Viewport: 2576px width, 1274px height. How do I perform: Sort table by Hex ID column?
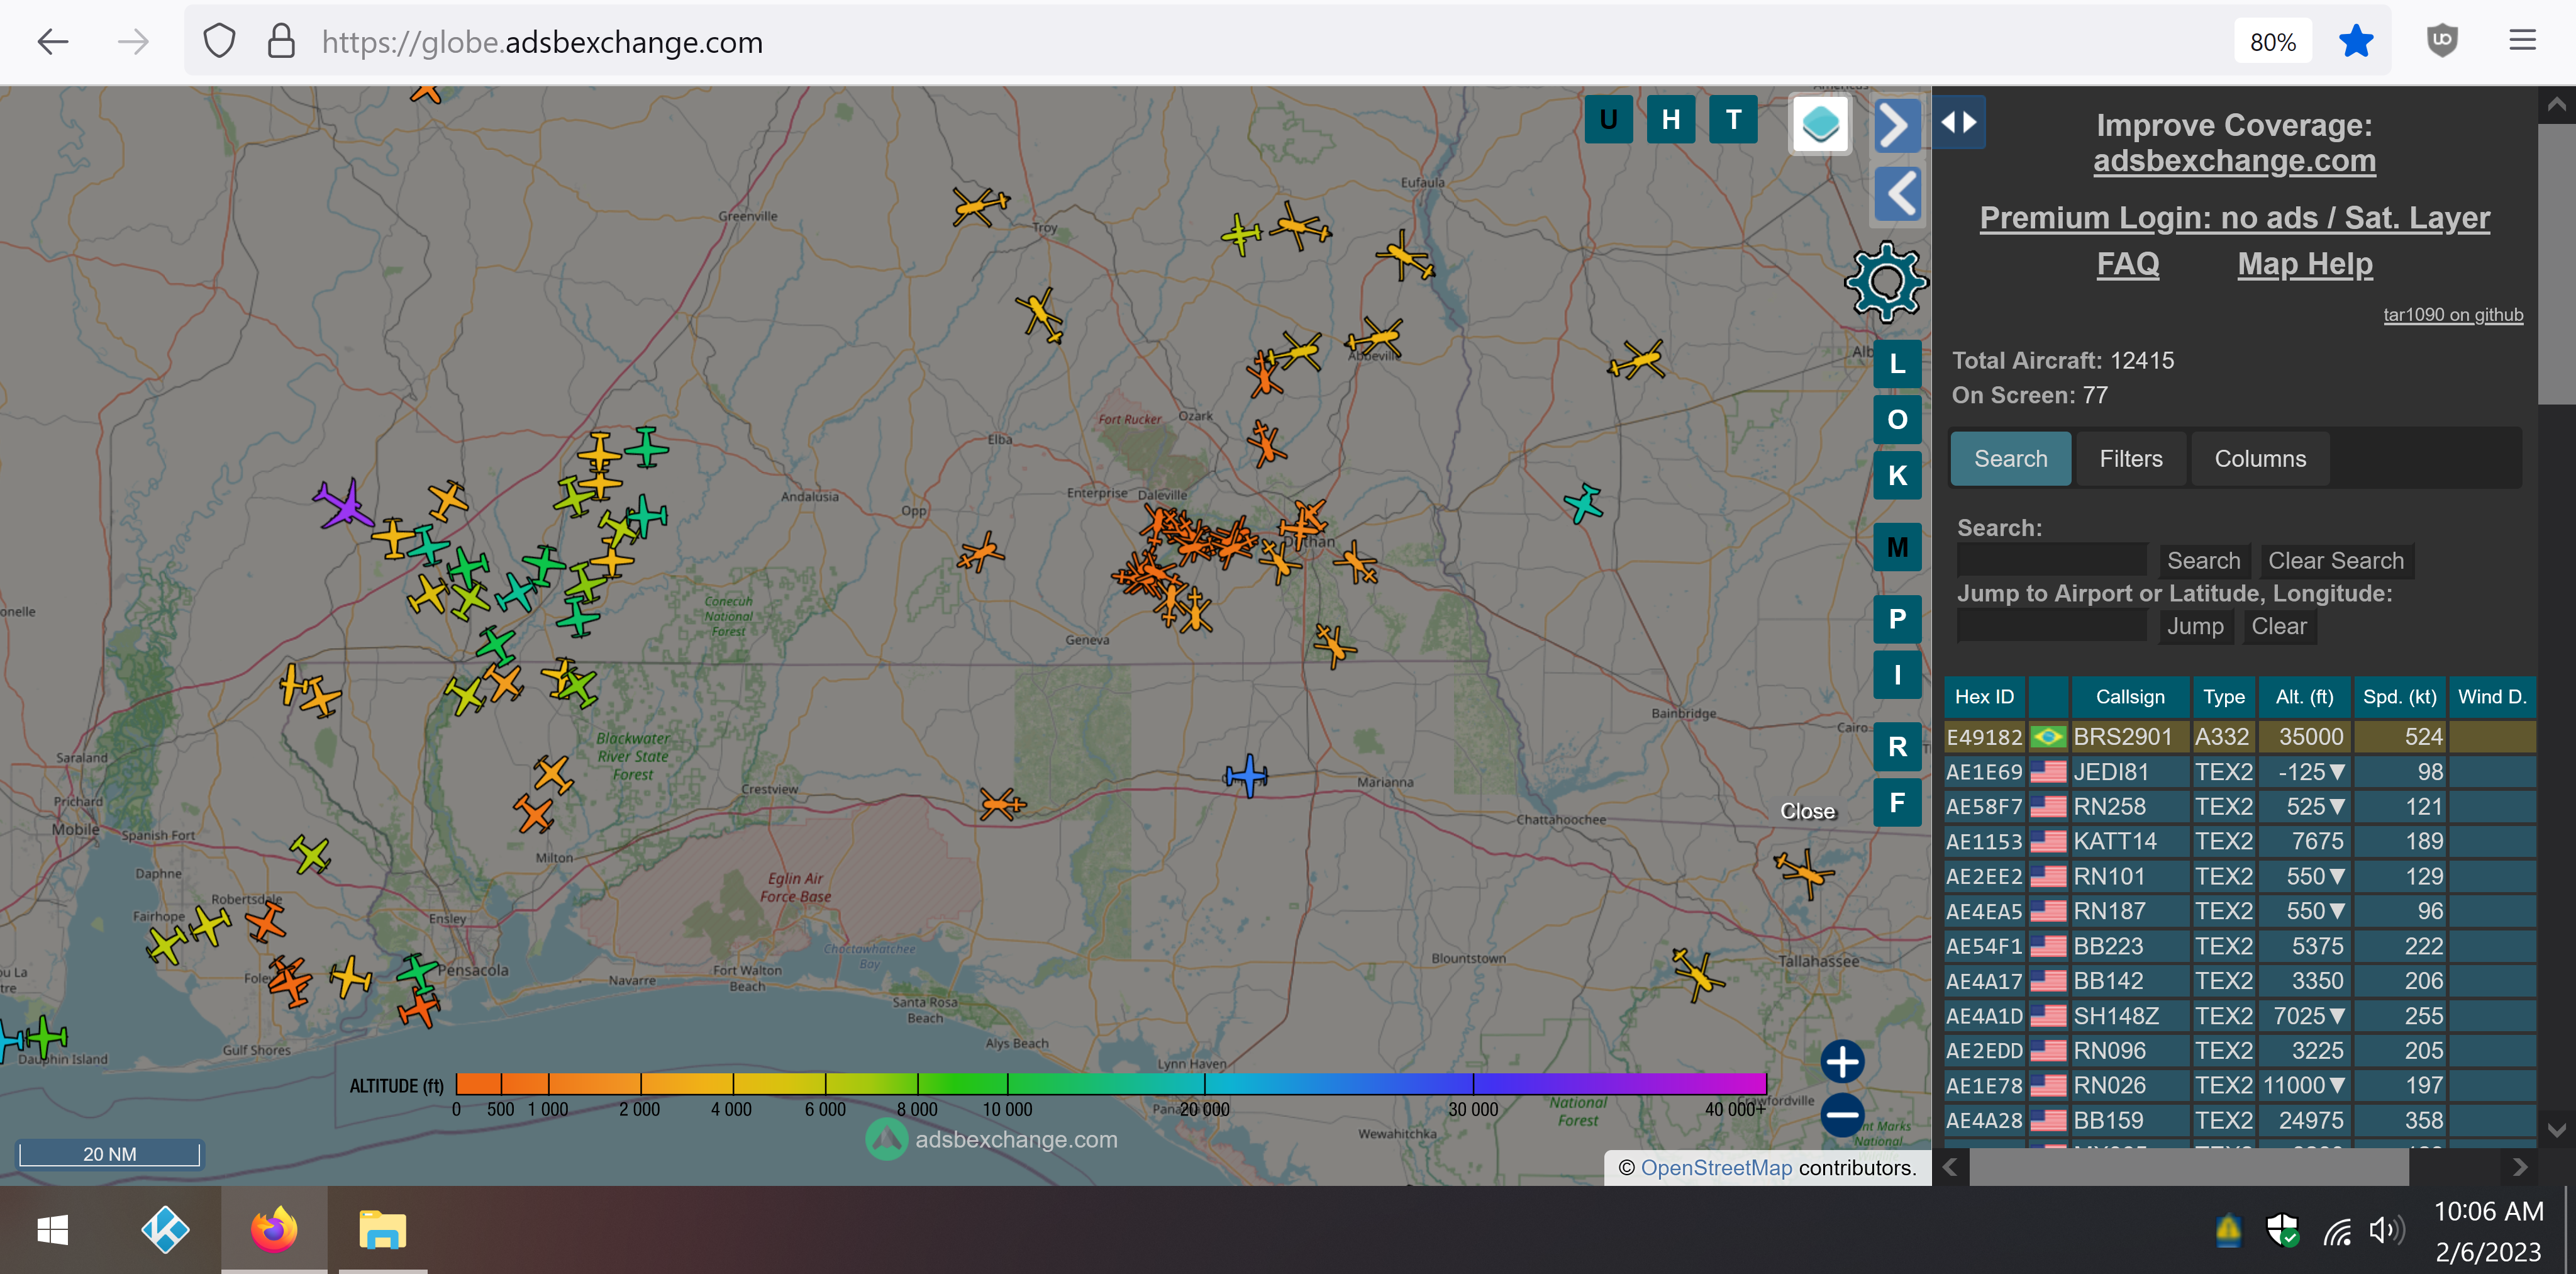click(1984, 697)
